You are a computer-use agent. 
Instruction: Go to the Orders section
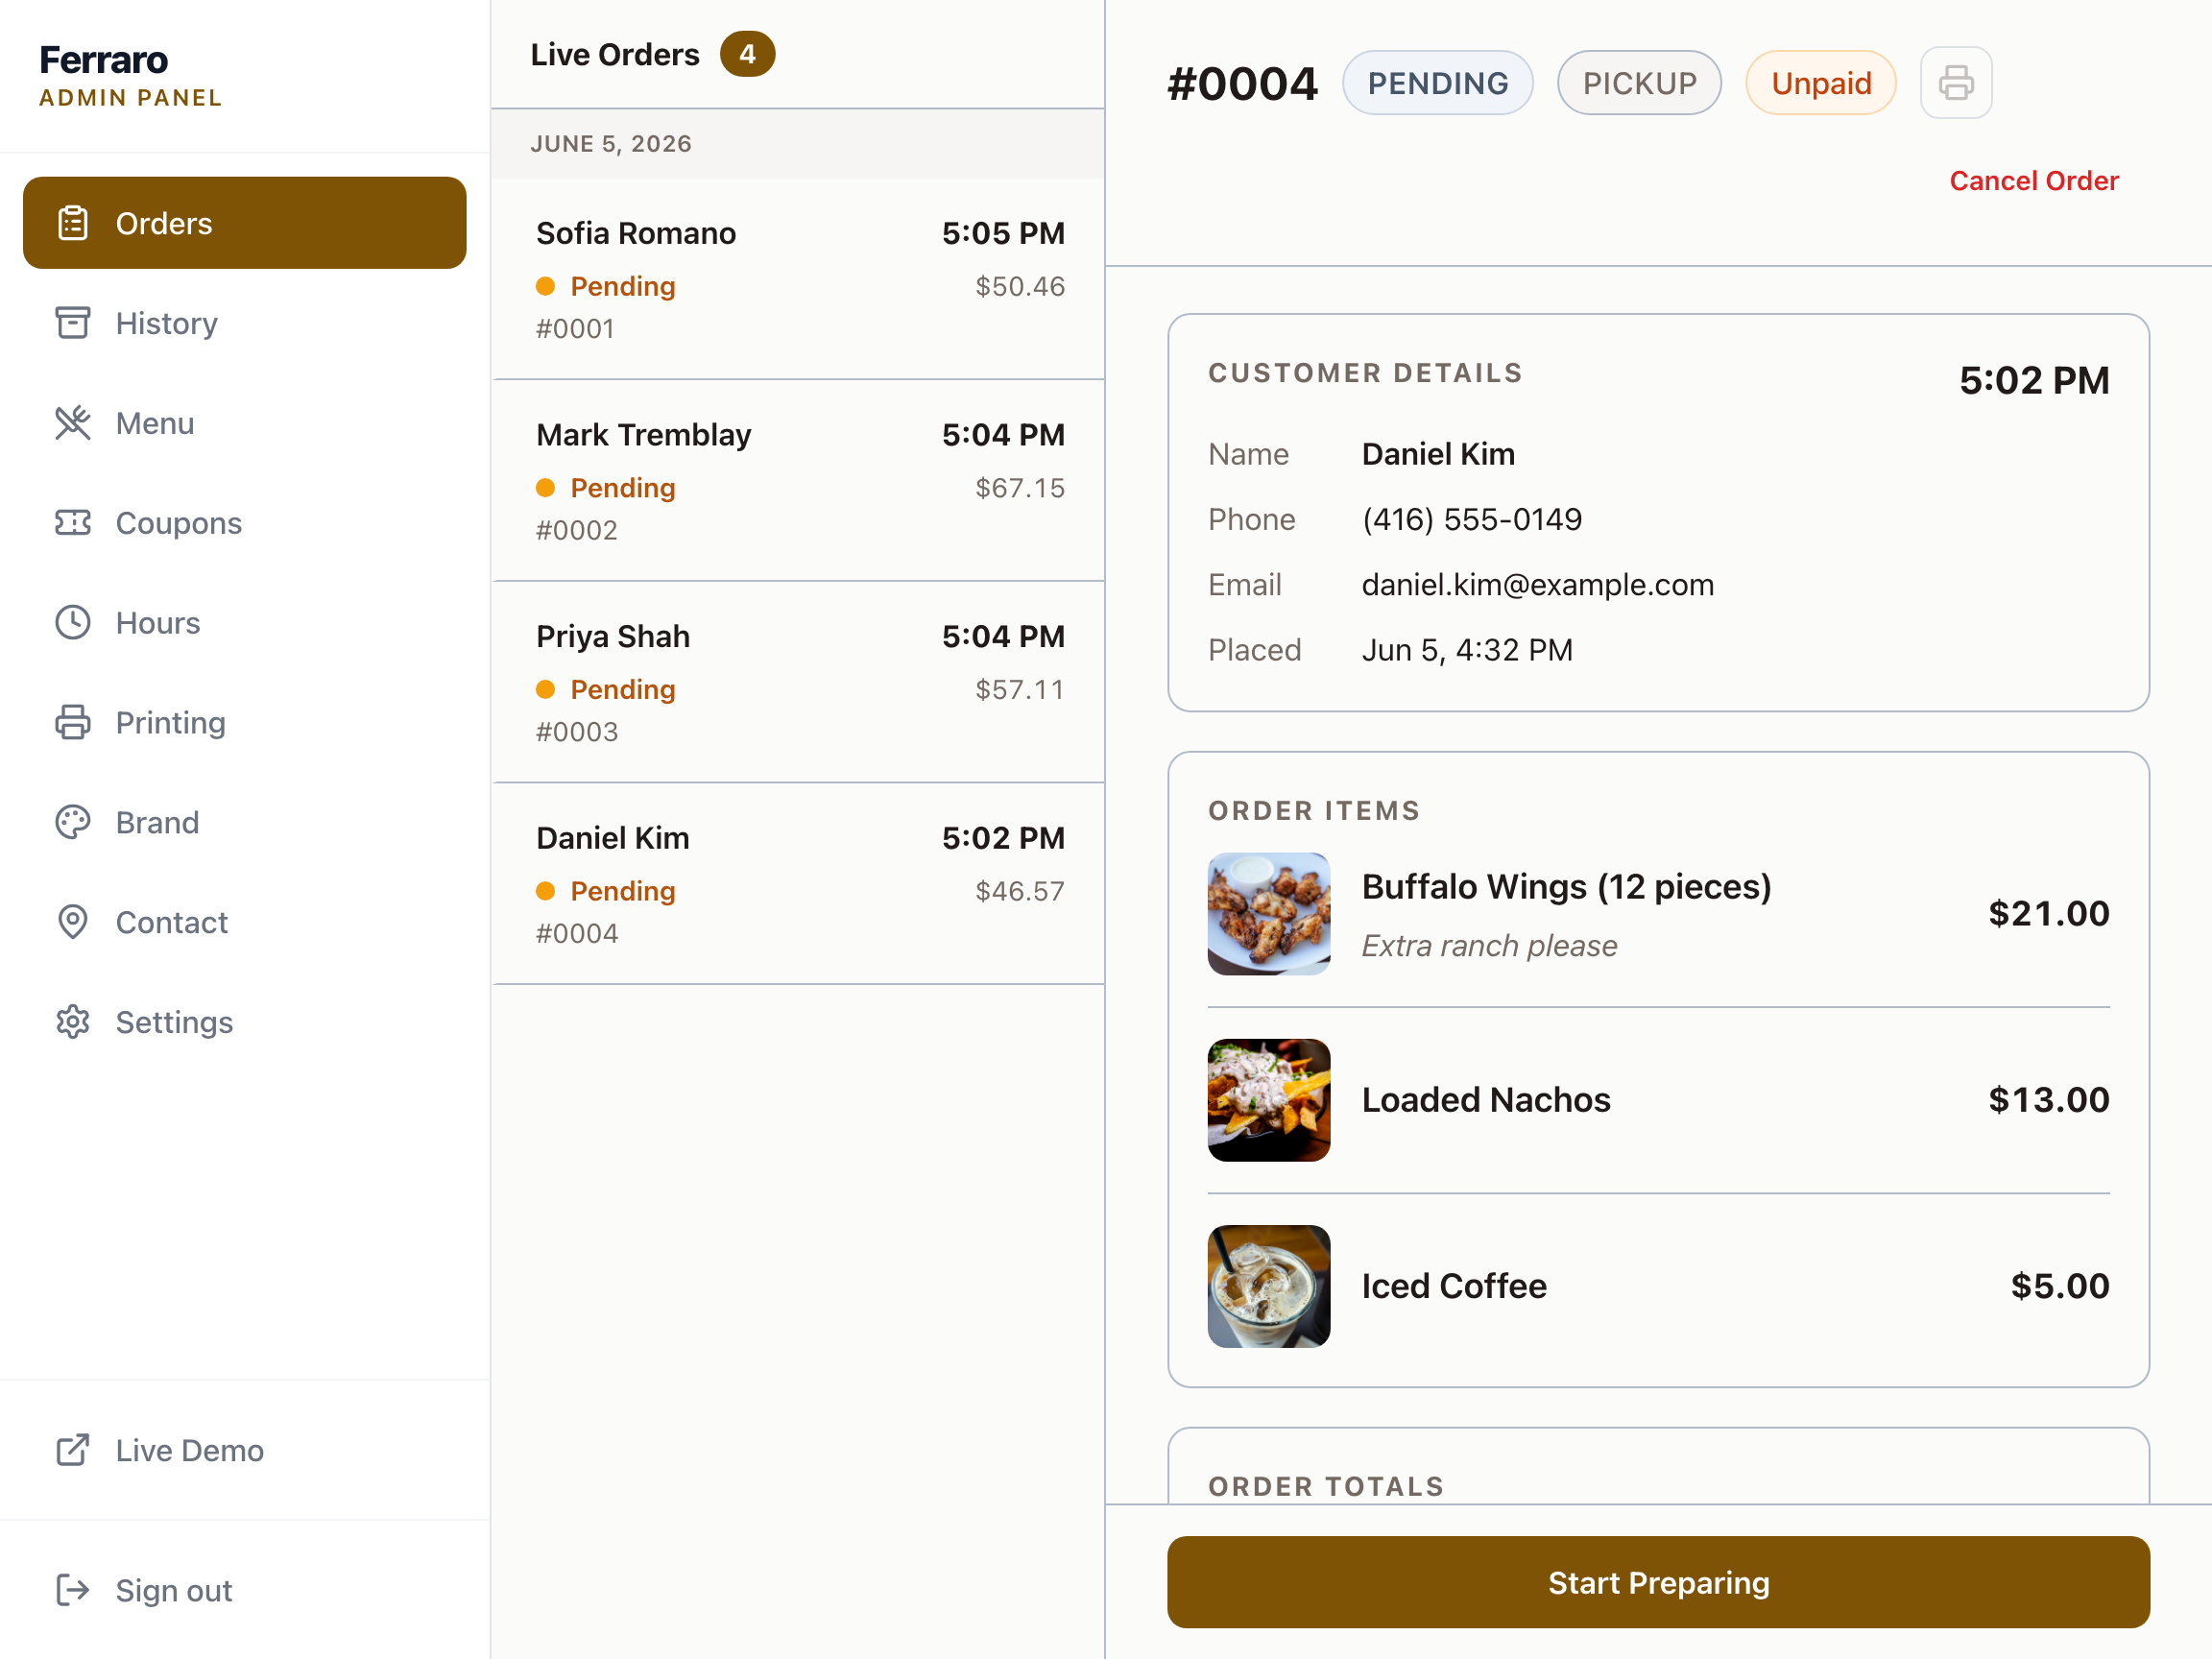(245, 223)
